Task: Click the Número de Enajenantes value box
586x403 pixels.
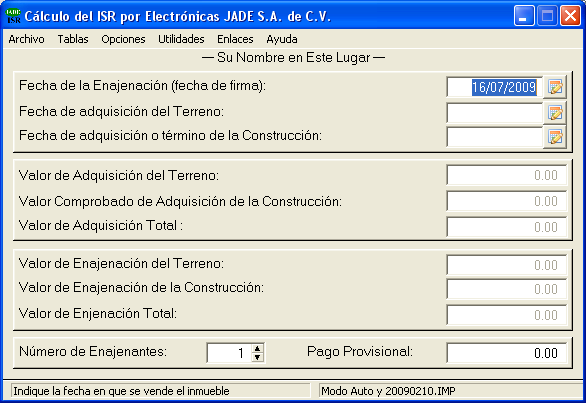Action: click(229, 353)
